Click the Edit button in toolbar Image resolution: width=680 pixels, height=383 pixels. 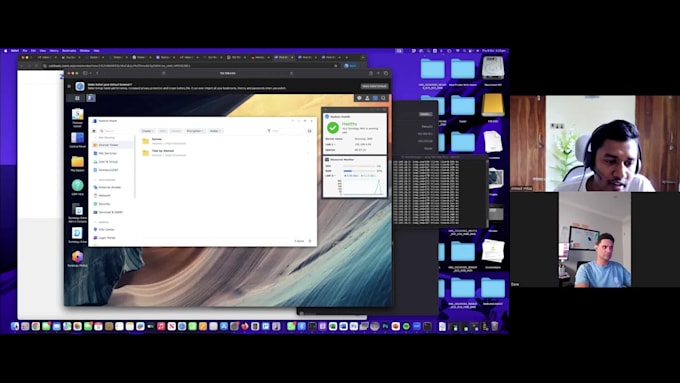(x=163, y=131)
